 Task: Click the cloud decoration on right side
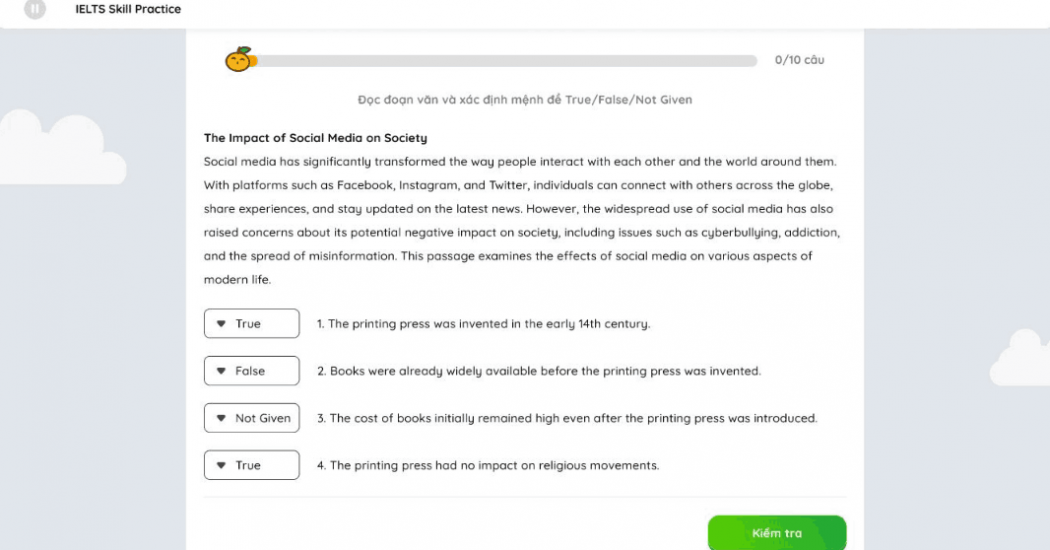coord(1020,360)
